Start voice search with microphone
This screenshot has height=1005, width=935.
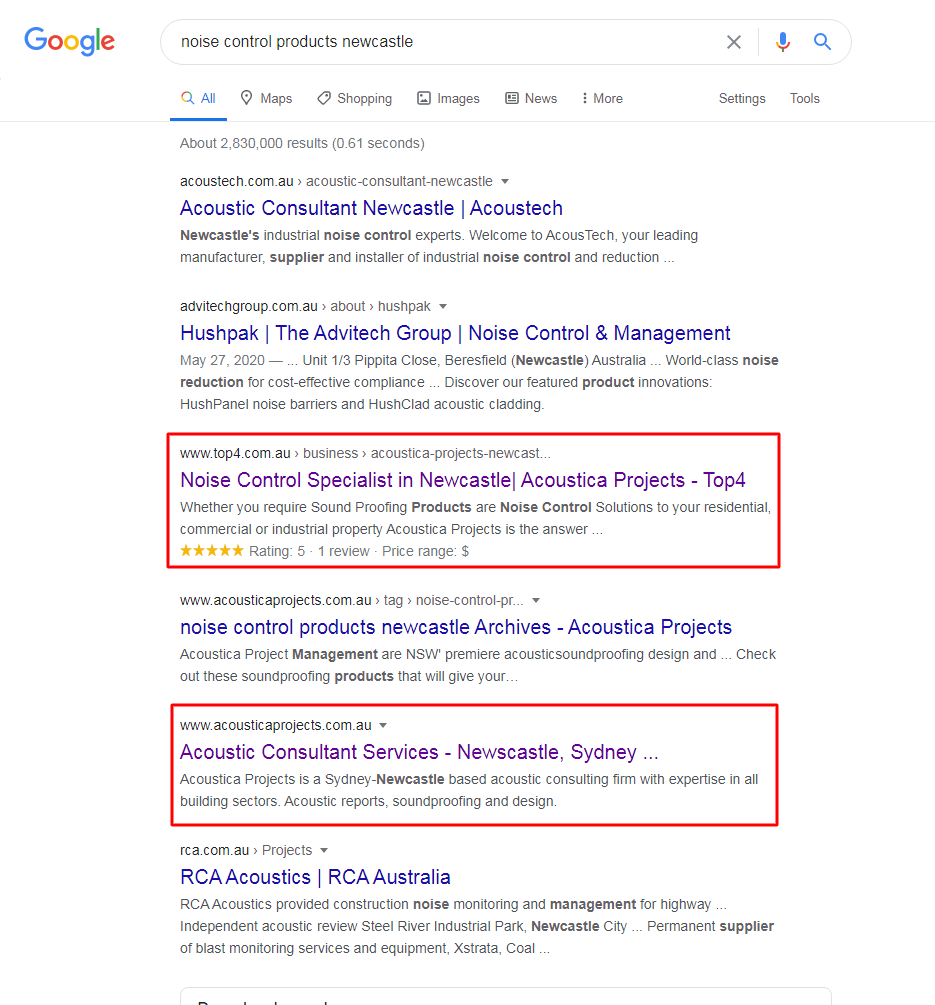click(x=783, y=42)
